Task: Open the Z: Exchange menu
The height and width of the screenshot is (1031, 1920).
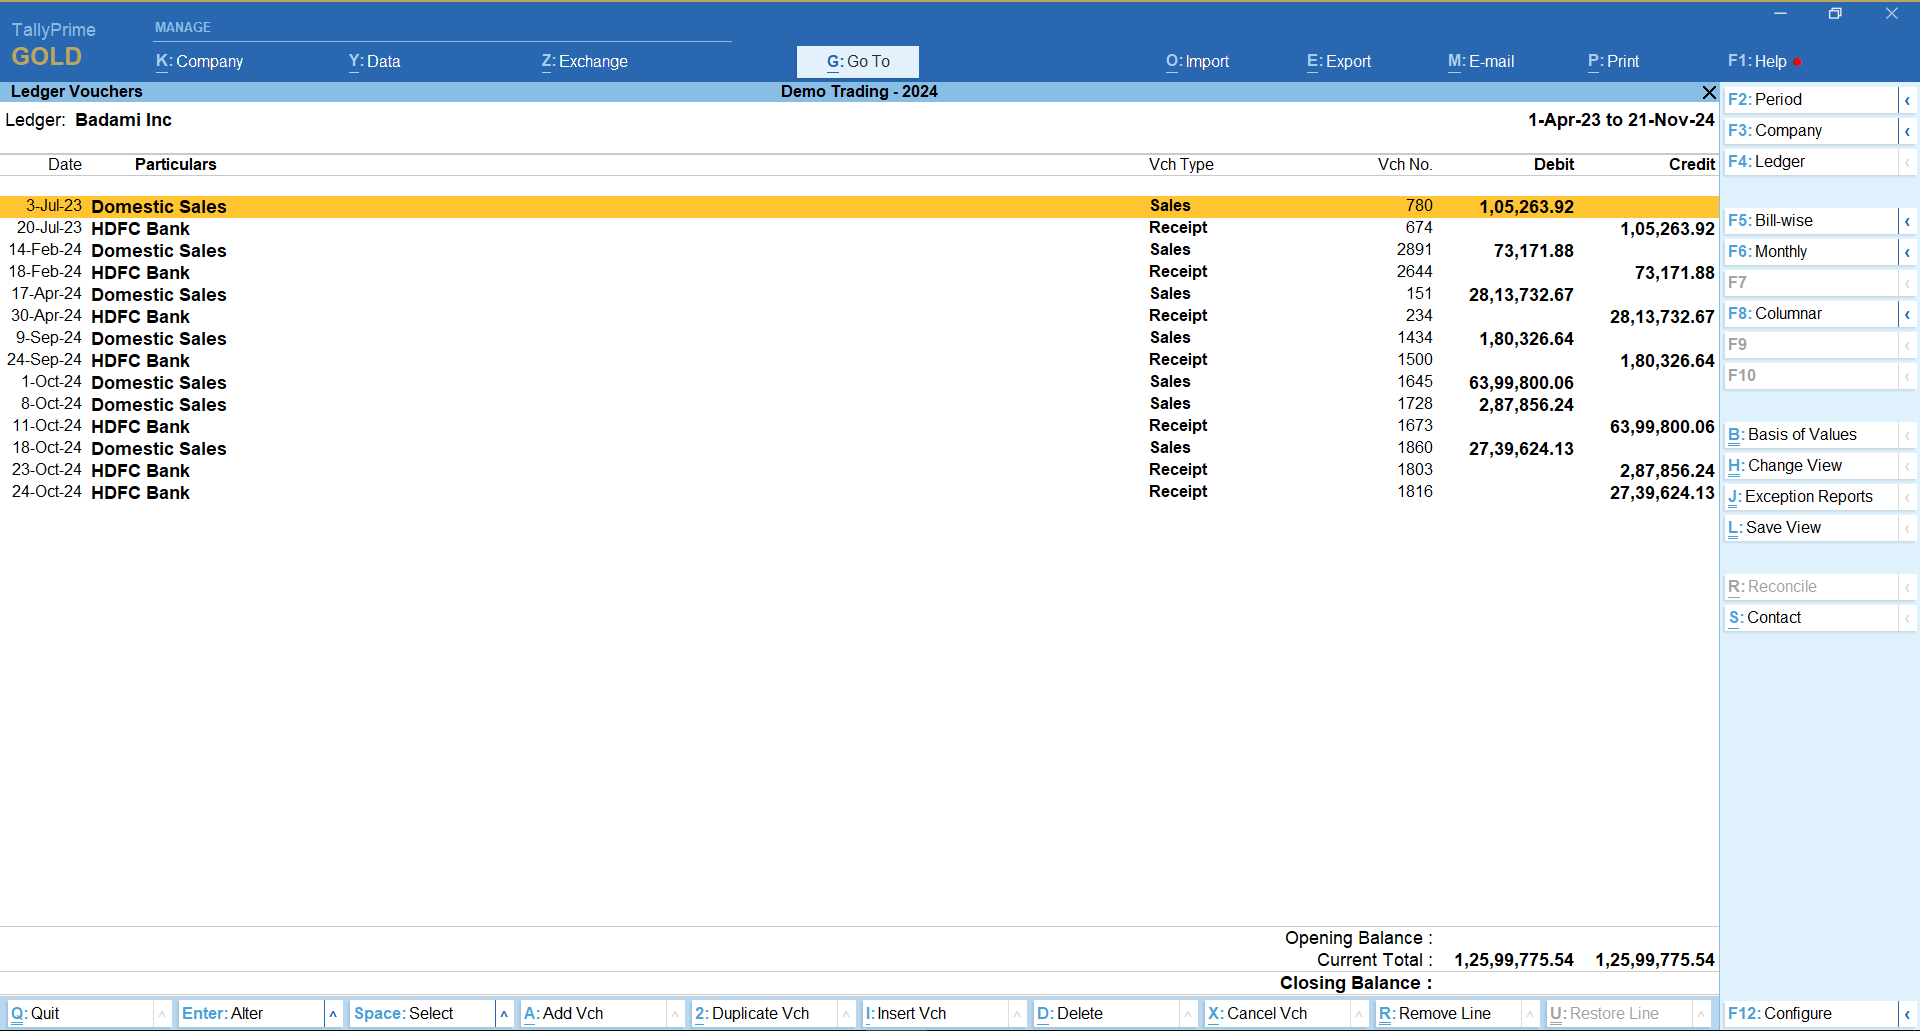Action: (x=584, y=61)
